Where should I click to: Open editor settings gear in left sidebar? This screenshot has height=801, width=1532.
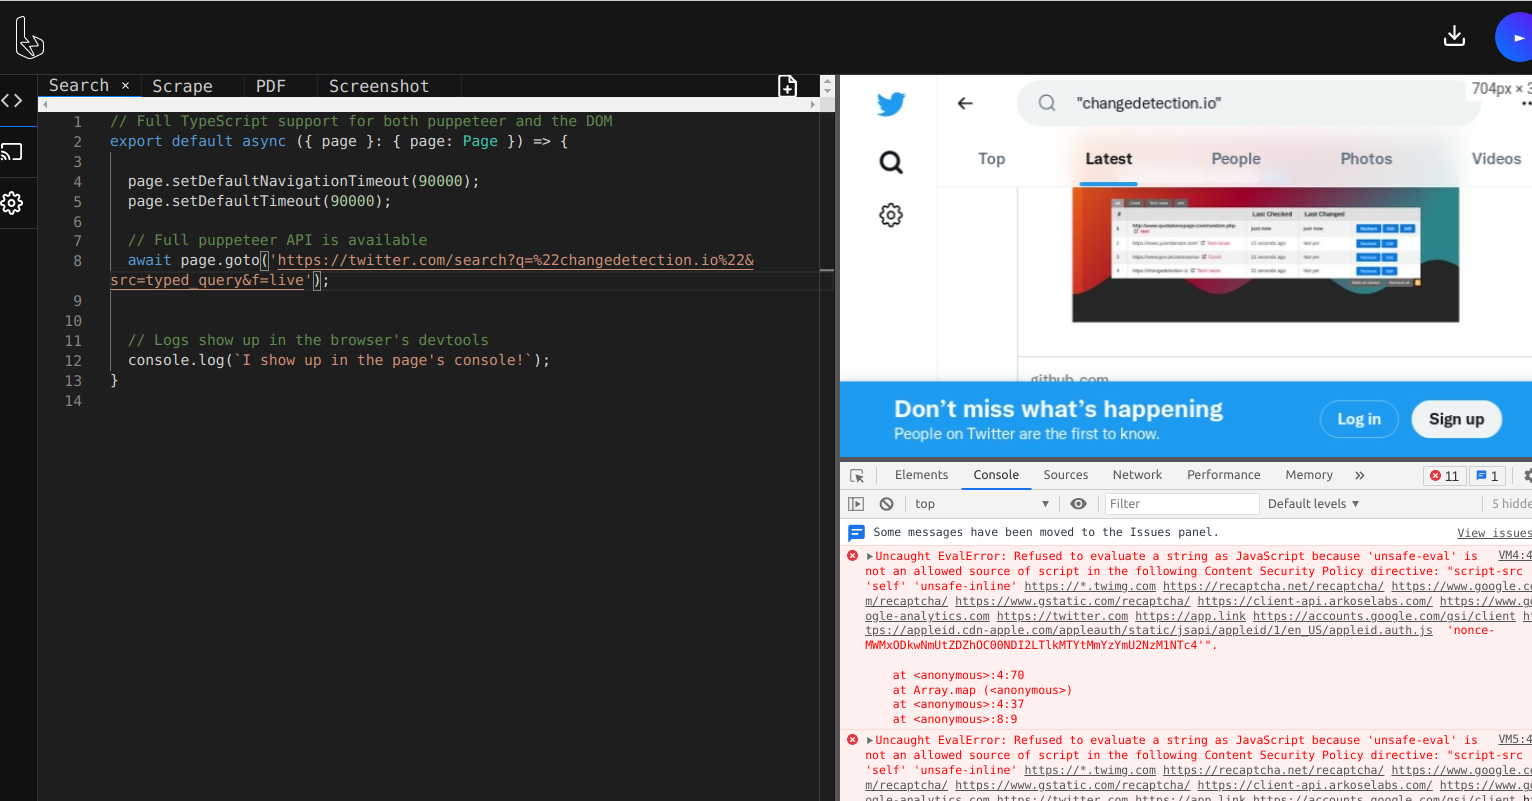tap(12, 203)
